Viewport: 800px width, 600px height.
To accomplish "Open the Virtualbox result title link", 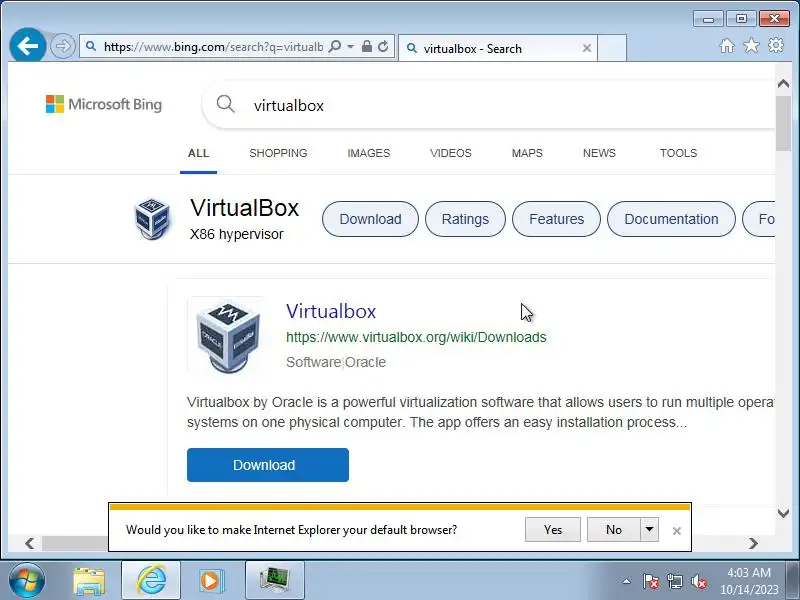I will [x=331, y=311].
